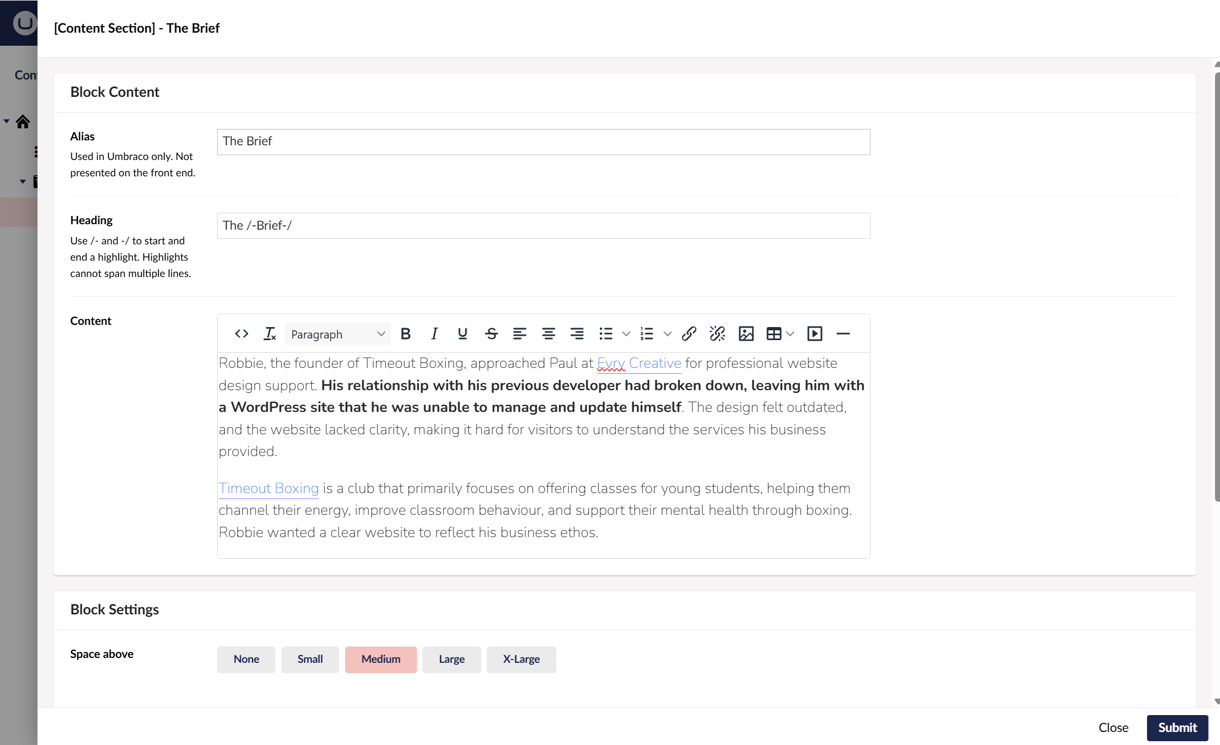
Task: Click the Embed media icon
Action: 814,333
